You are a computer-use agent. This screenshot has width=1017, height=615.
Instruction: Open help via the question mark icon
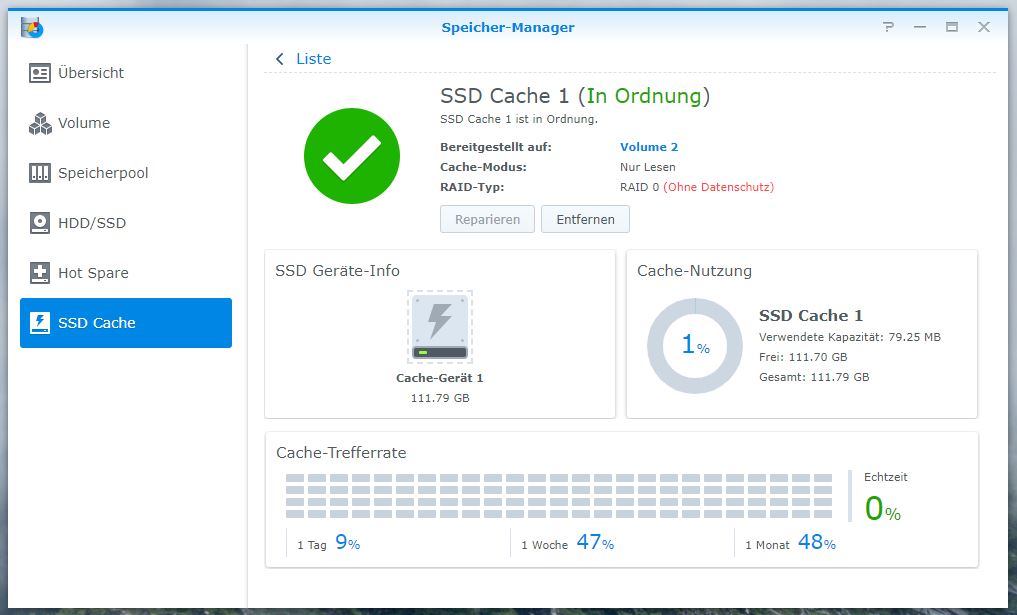tap(889, 27)
